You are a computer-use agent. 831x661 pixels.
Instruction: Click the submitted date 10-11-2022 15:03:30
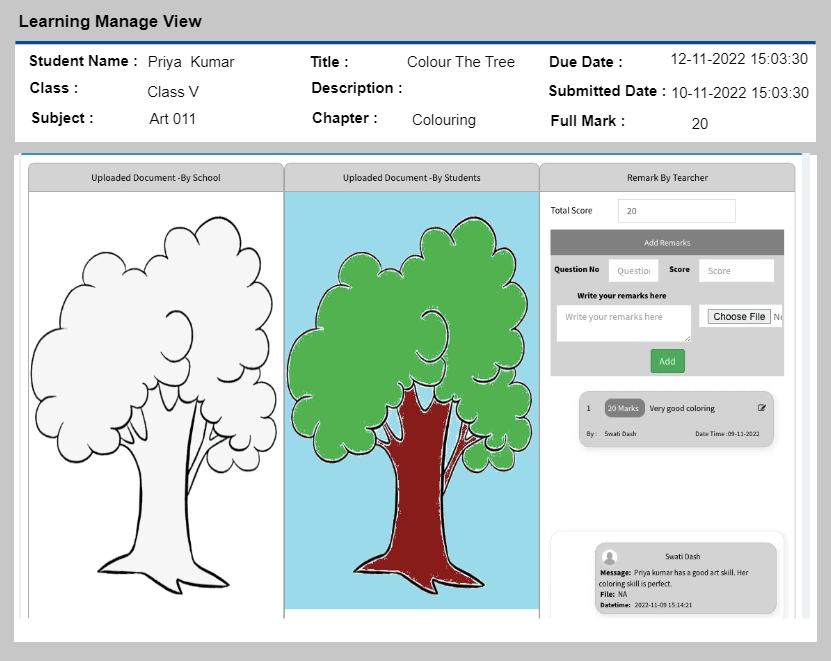pyautogui.click(x=740, y=93)
